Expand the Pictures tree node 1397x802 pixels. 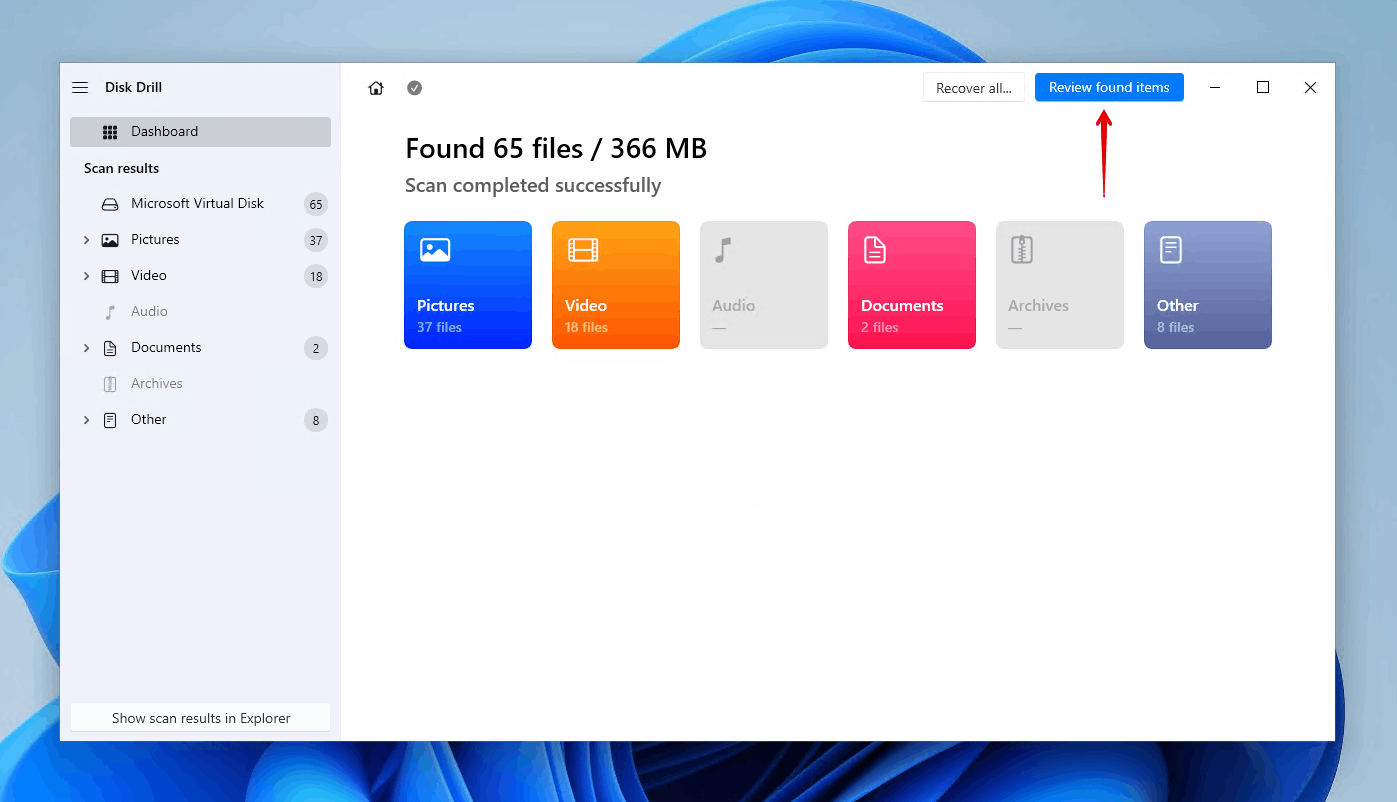(86, 240)
